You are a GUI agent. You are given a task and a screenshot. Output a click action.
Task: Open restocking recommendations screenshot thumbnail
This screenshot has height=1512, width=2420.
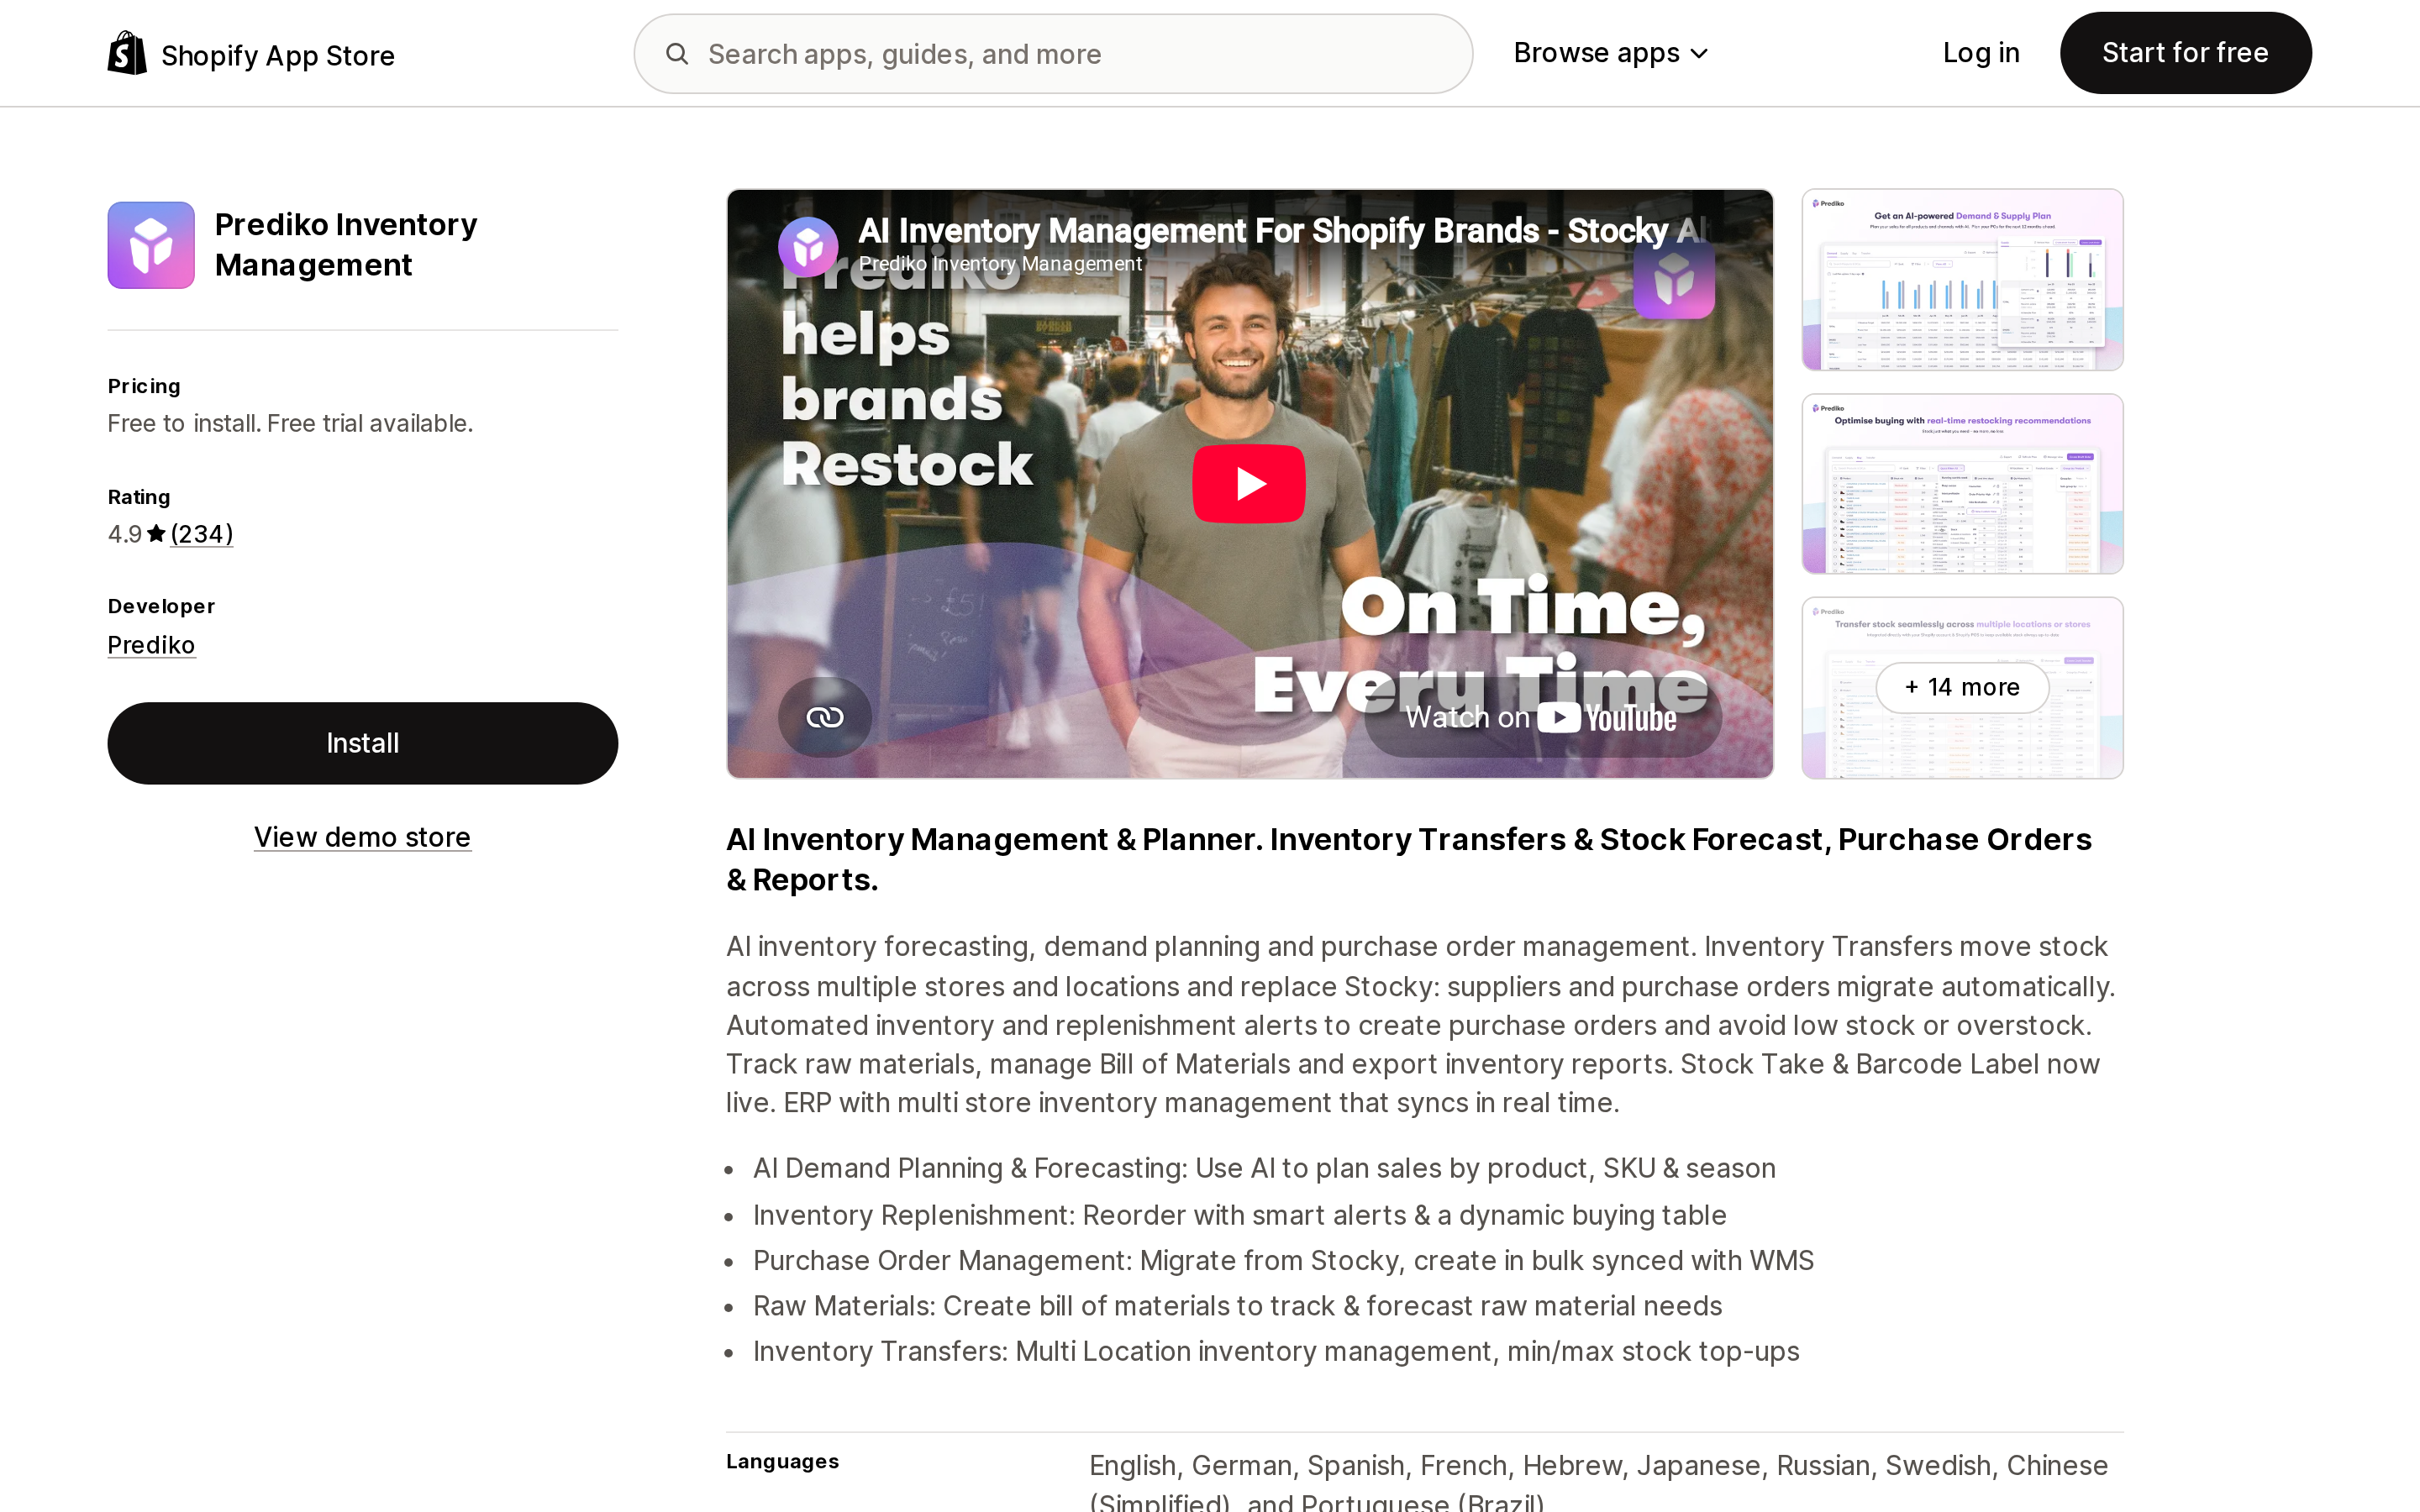coord(1962,484)
